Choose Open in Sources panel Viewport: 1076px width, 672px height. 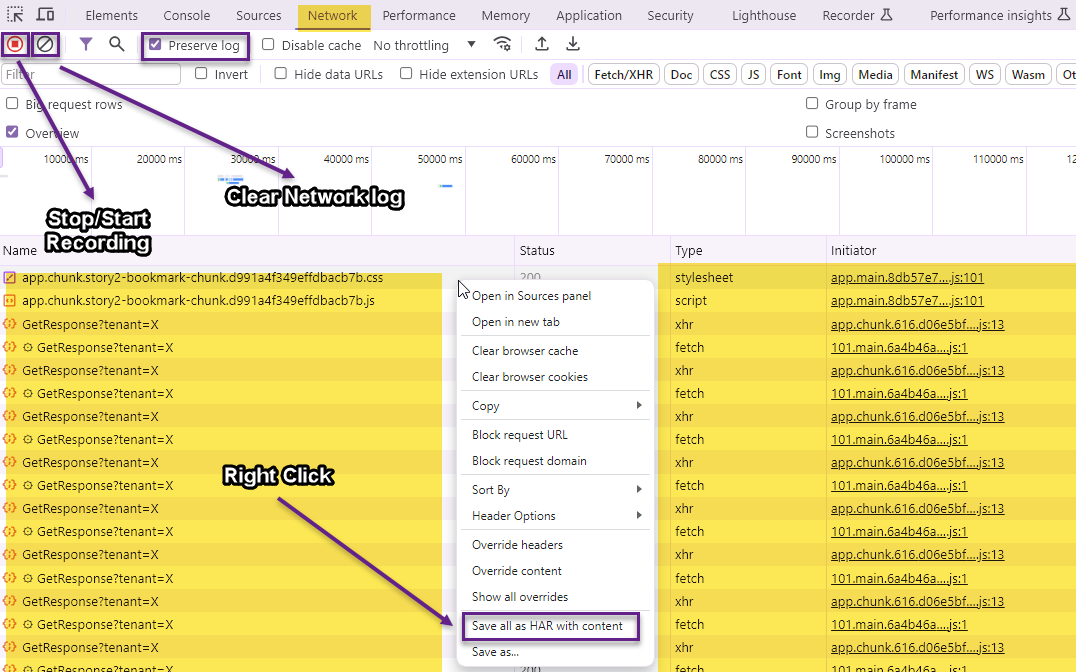(555, 296)
